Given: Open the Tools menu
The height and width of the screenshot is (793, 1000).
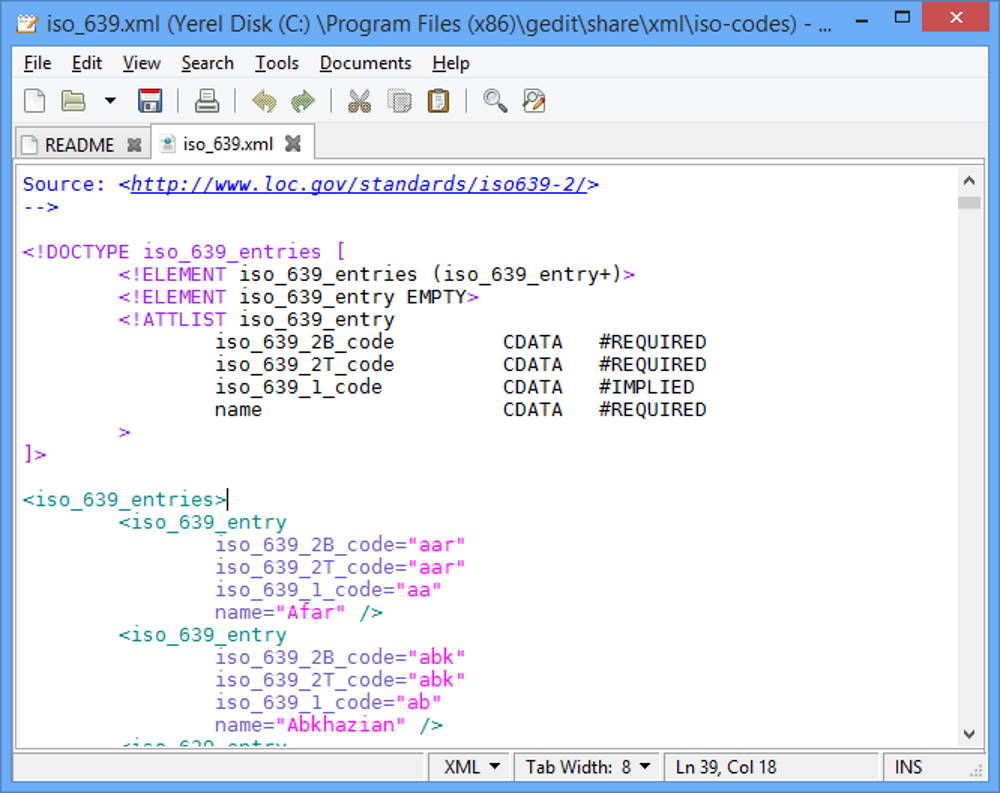Looking at the screenshot, I should coord(277,63).
